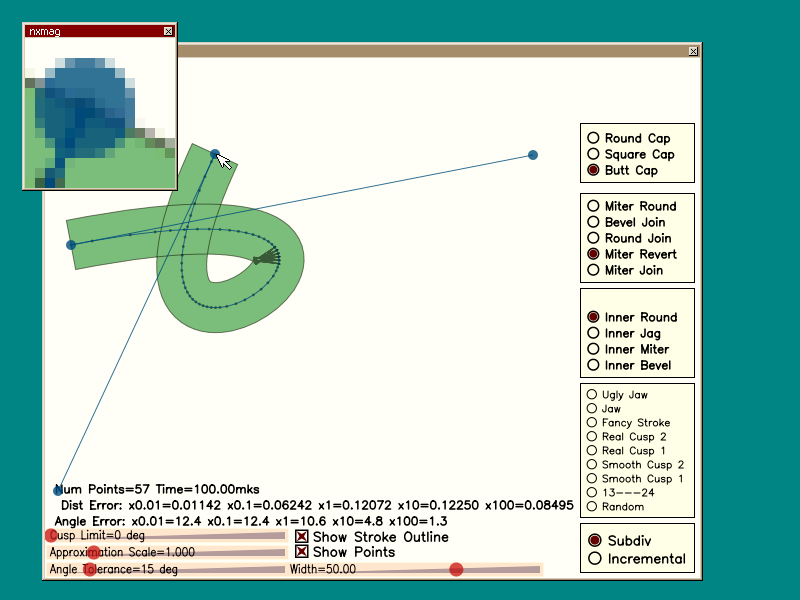800x600 pixels.
Task: Select Subdiv mode
Action: click(619, 540)
